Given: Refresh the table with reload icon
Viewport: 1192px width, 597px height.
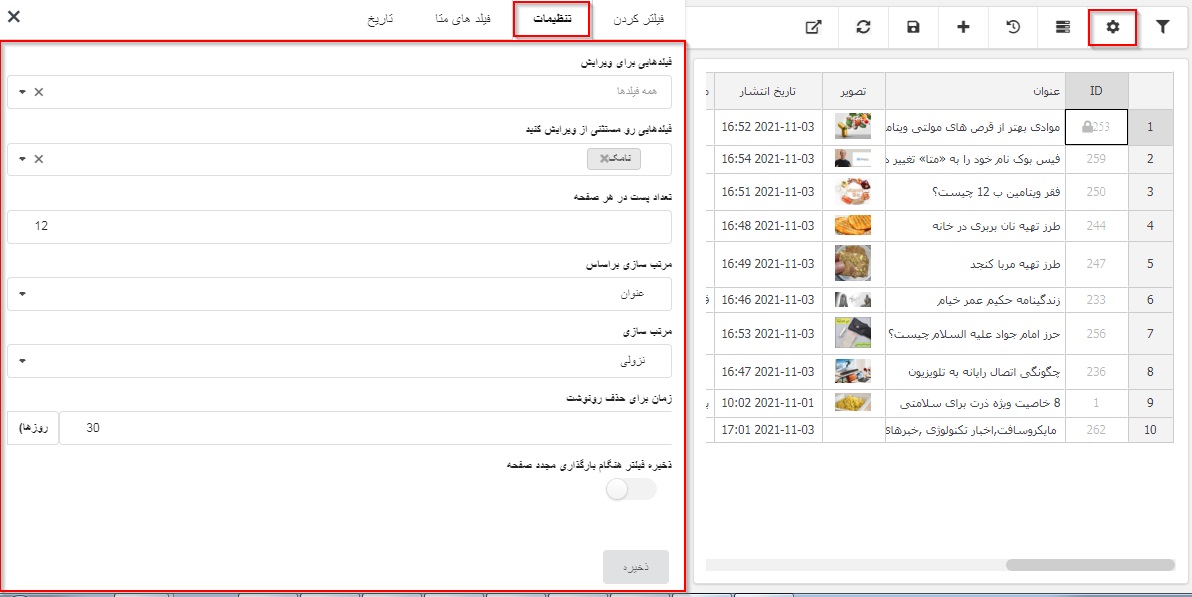Looking at the screenshot, I should click(x=863, y=28).
